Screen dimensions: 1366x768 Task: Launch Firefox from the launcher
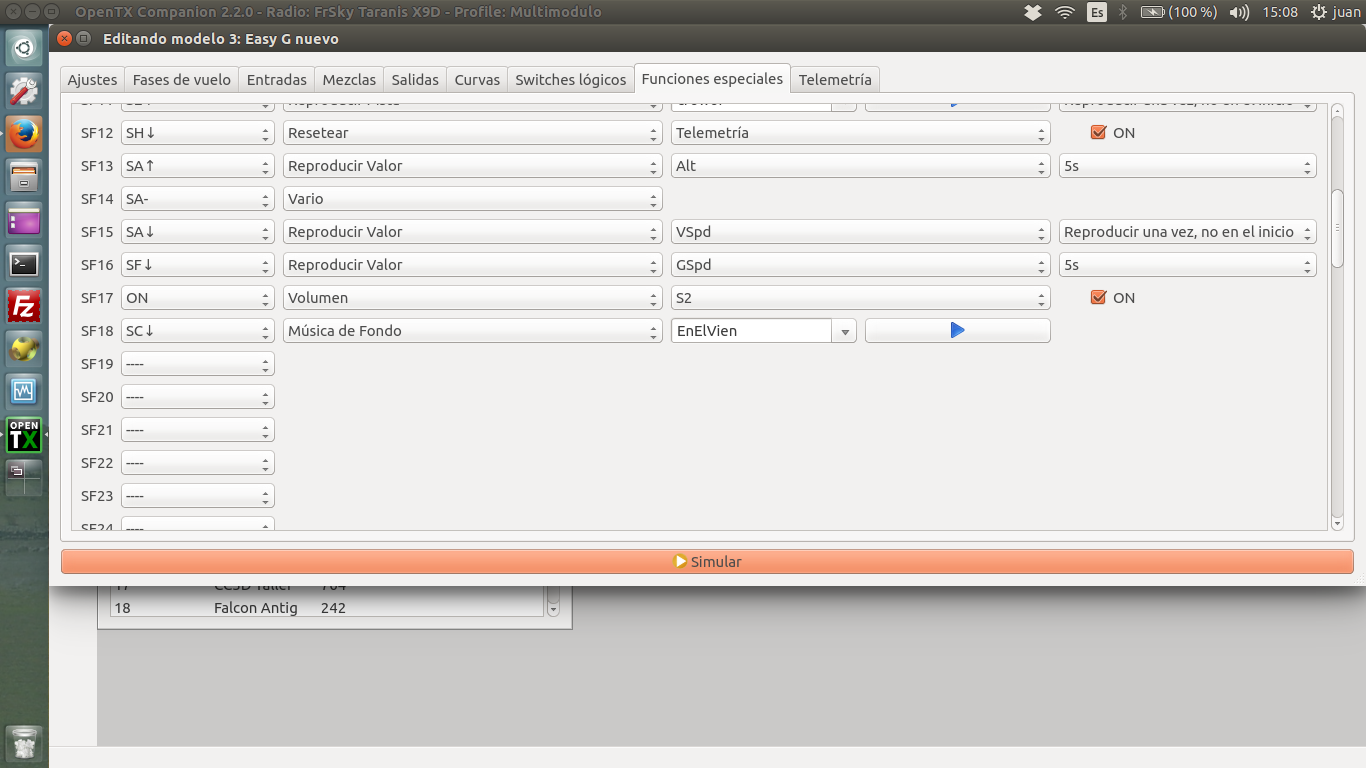pyautogui.click(x=24, y=133)
